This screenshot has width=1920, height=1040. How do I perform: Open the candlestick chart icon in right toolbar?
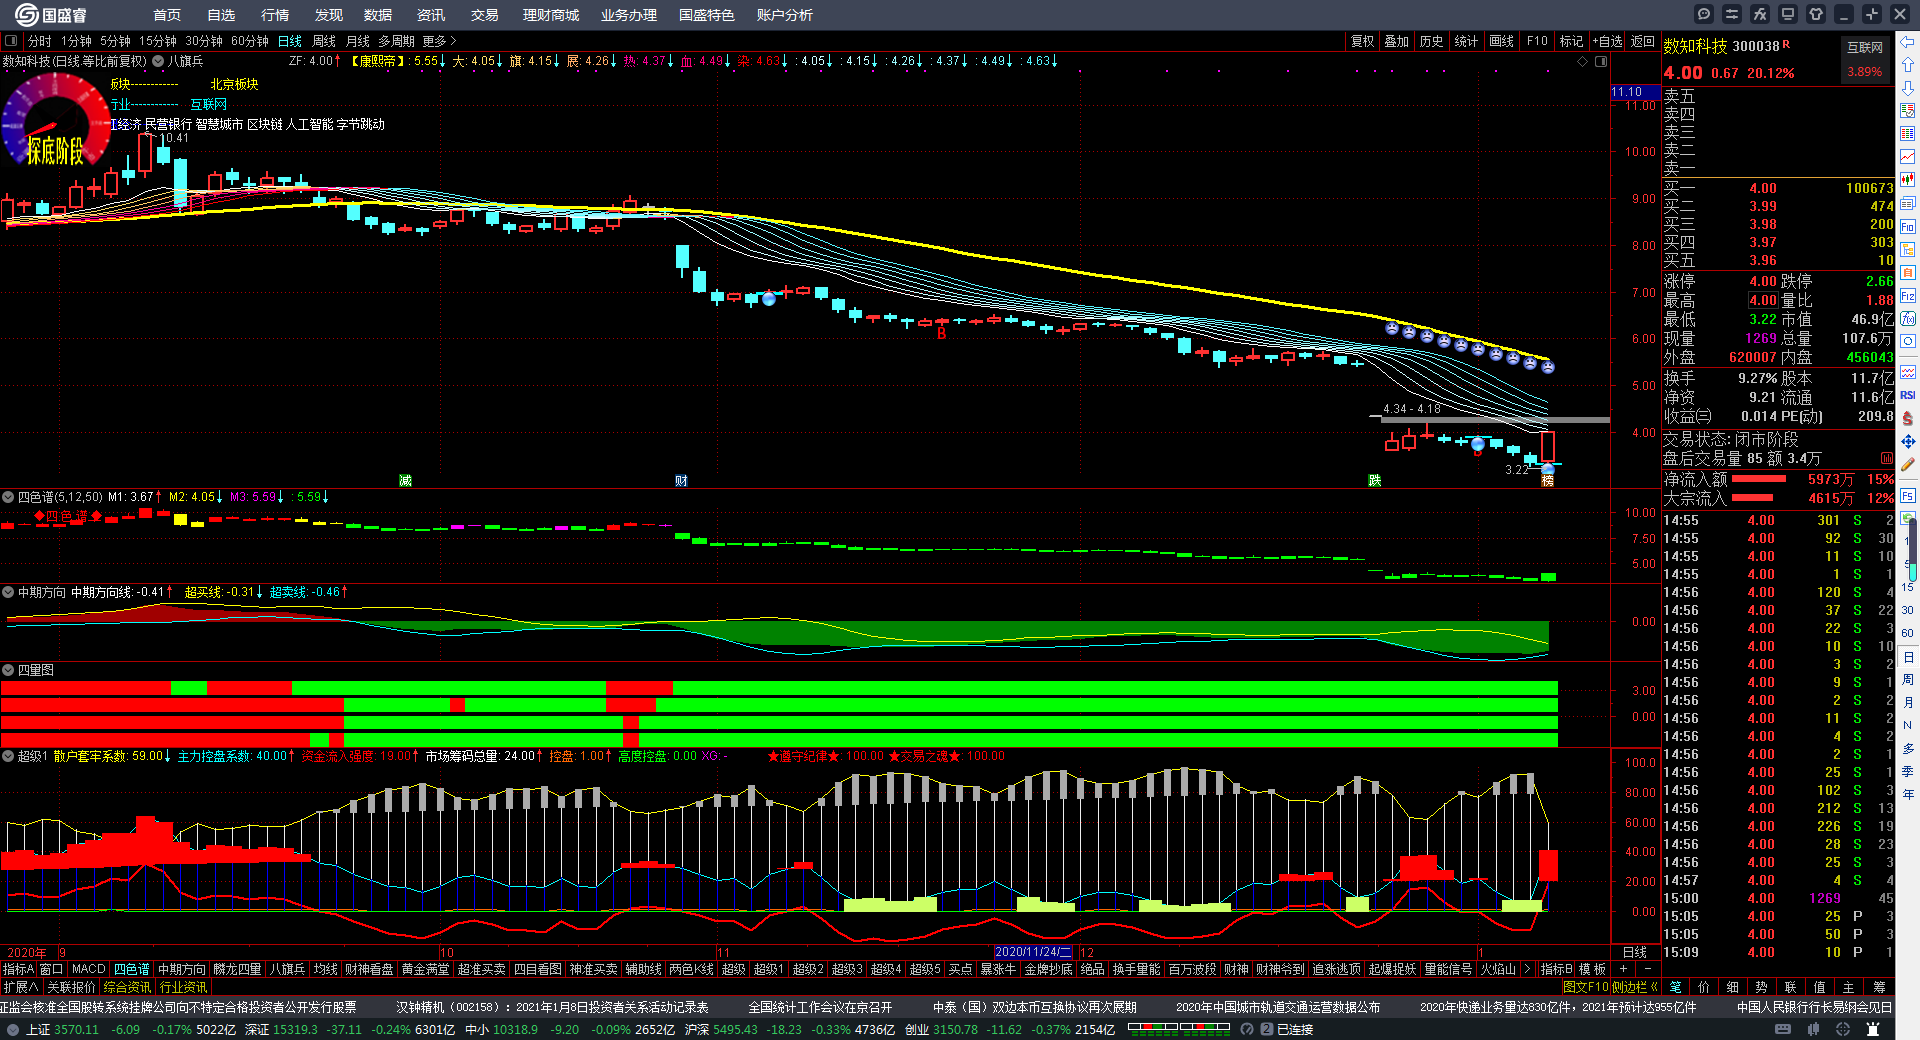pos(1908,180)
